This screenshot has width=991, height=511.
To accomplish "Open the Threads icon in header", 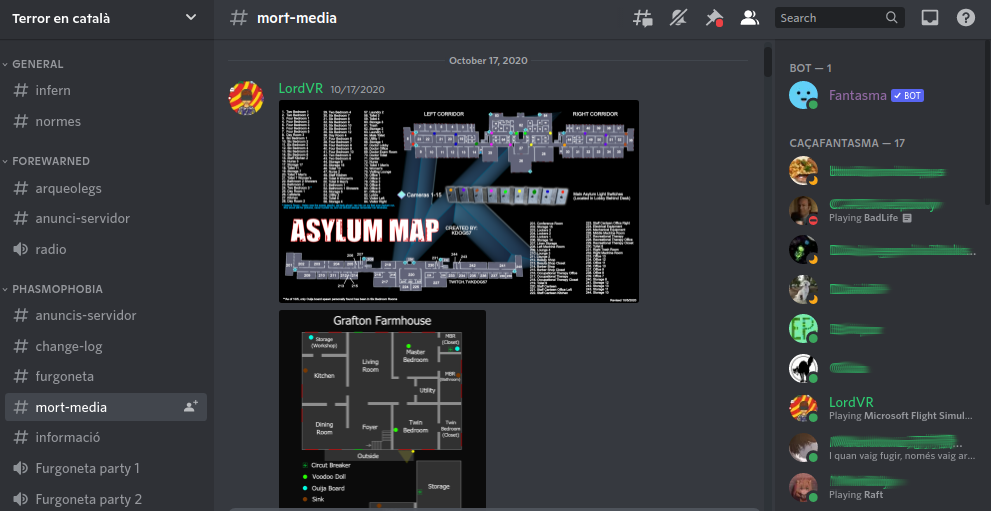I will [x=643, y=18].
